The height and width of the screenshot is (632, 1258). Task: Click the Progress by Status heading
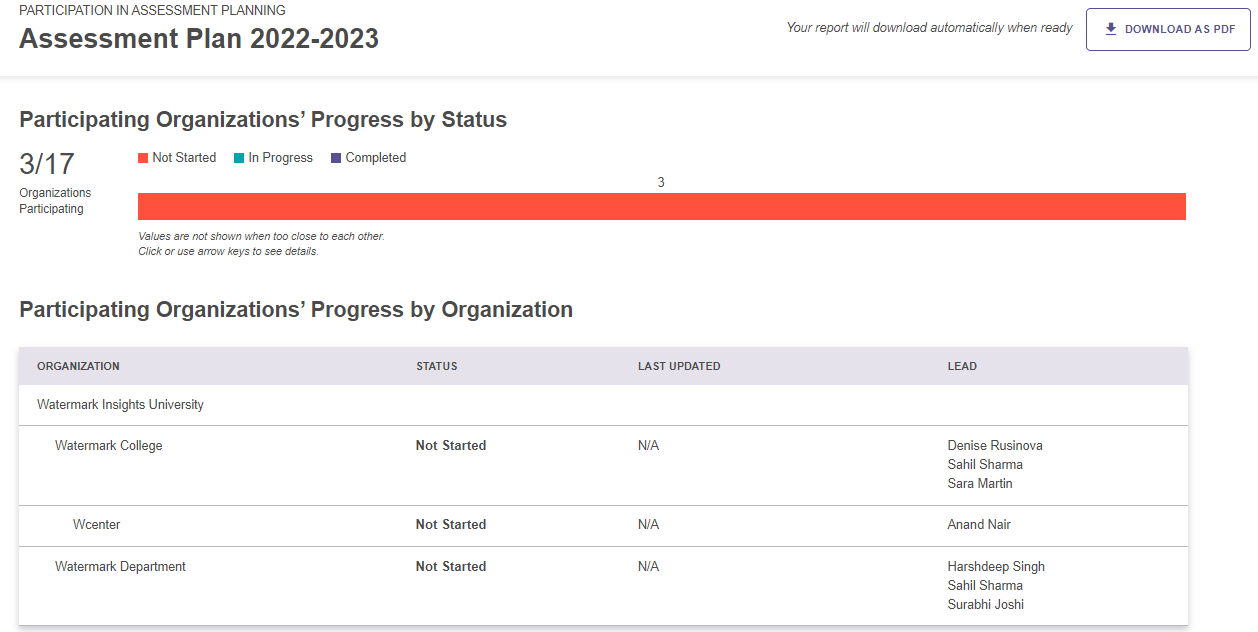click(x=263, y=120)
